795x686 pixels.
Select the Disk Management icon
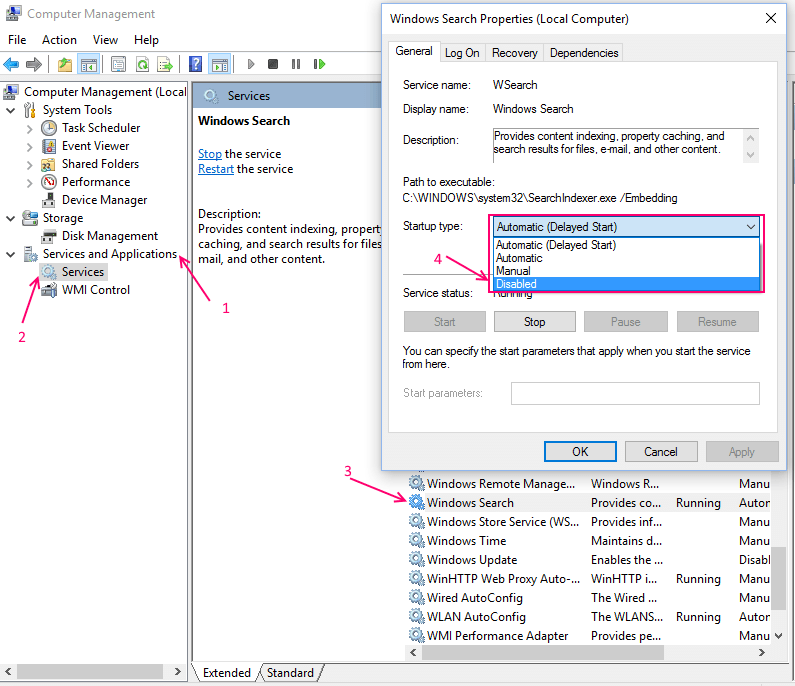tap(49, 236)
